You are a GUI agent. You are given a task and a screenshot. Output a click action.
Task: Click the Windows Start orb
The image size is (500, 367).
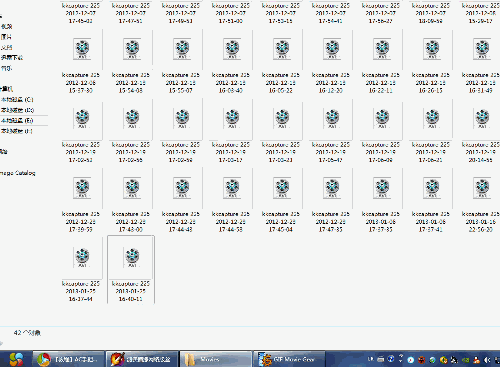pos(16,359)
